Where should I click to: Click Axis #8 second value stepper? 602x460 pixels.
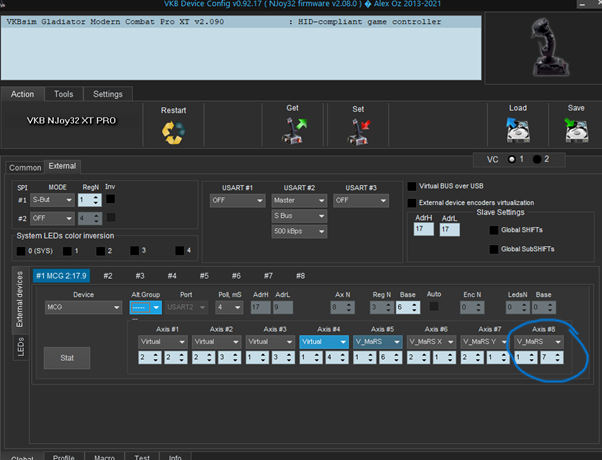coord(552,357)
